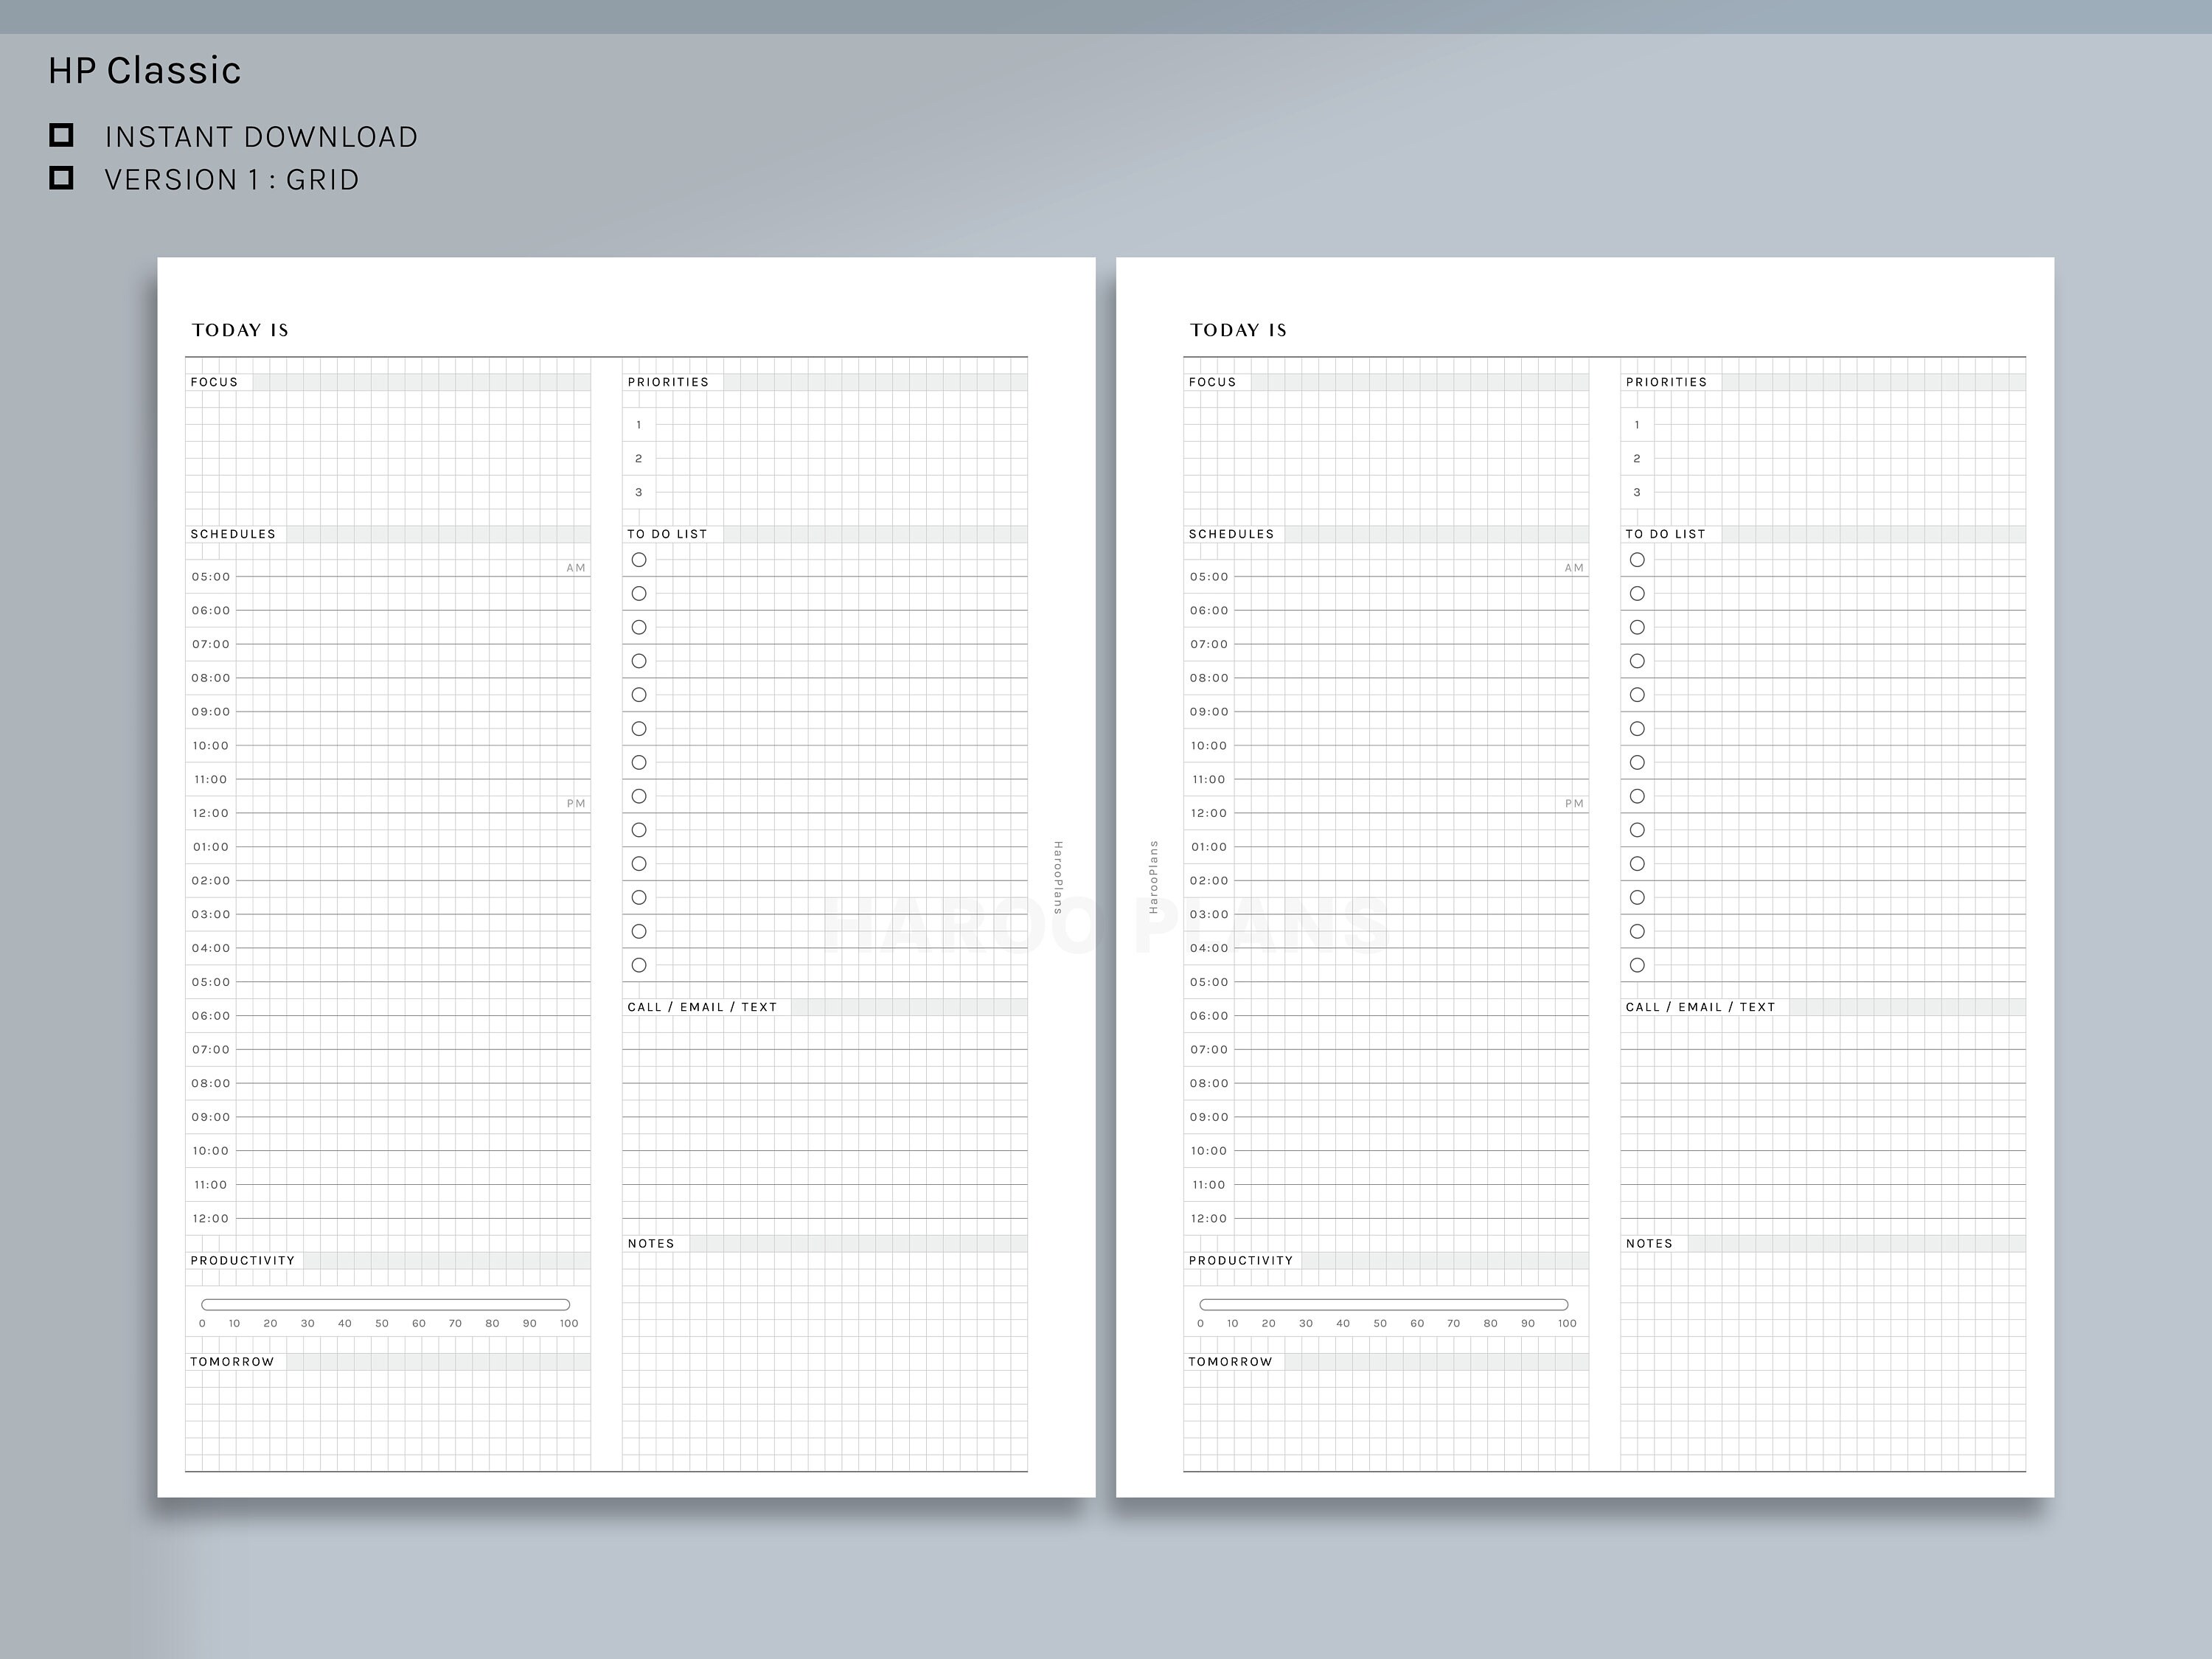This screenshot has height=1659, width=2212.
Task: Click the VERSION 1 : GRID label
Action: (232, 180)
